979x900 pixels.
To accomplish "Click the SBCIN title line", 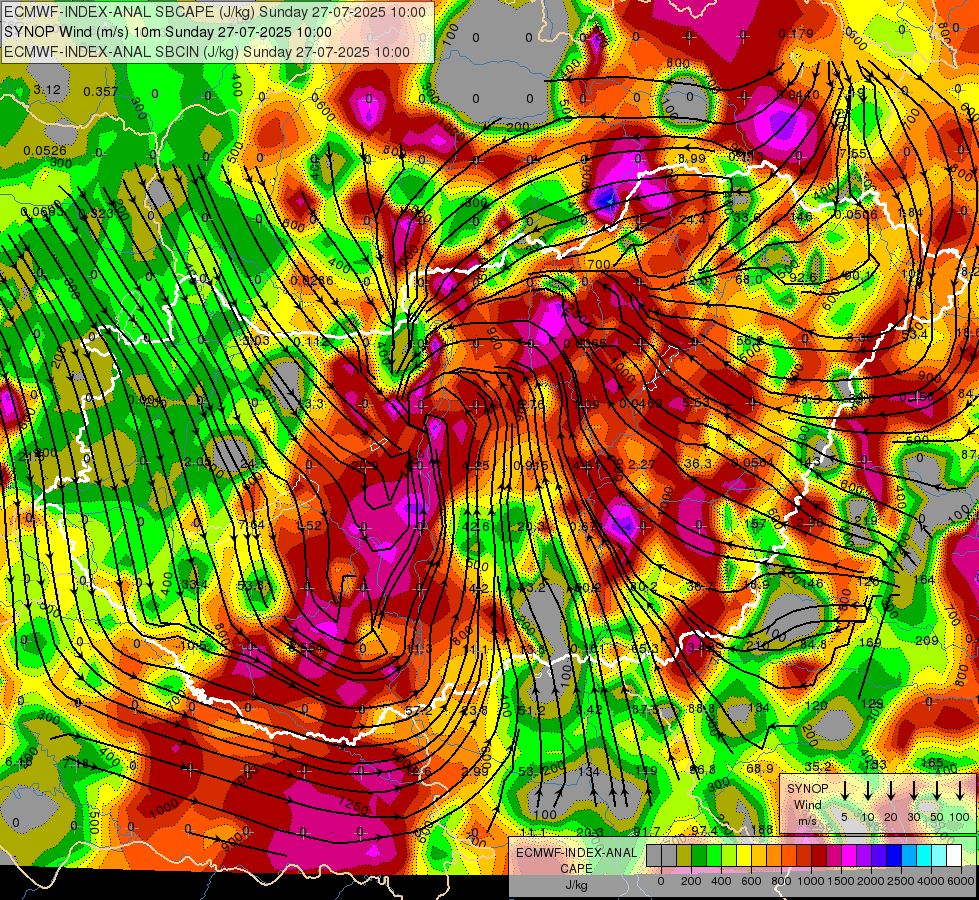I will pos(207,52).
